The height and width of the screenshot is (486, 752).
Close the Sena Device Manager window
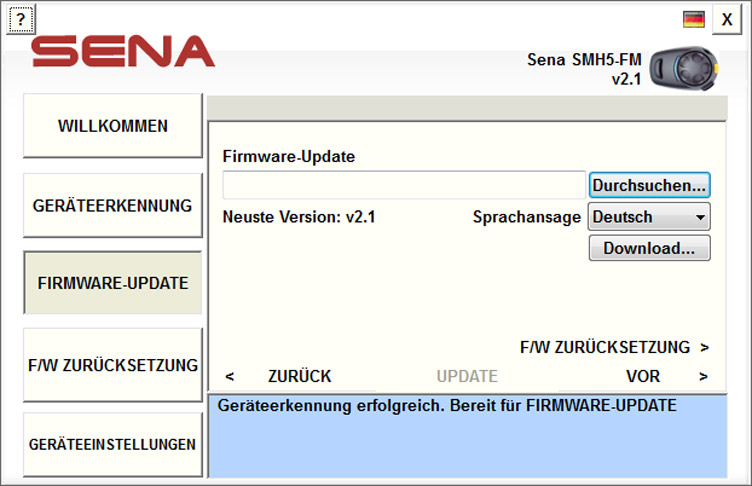click(727, 20)
